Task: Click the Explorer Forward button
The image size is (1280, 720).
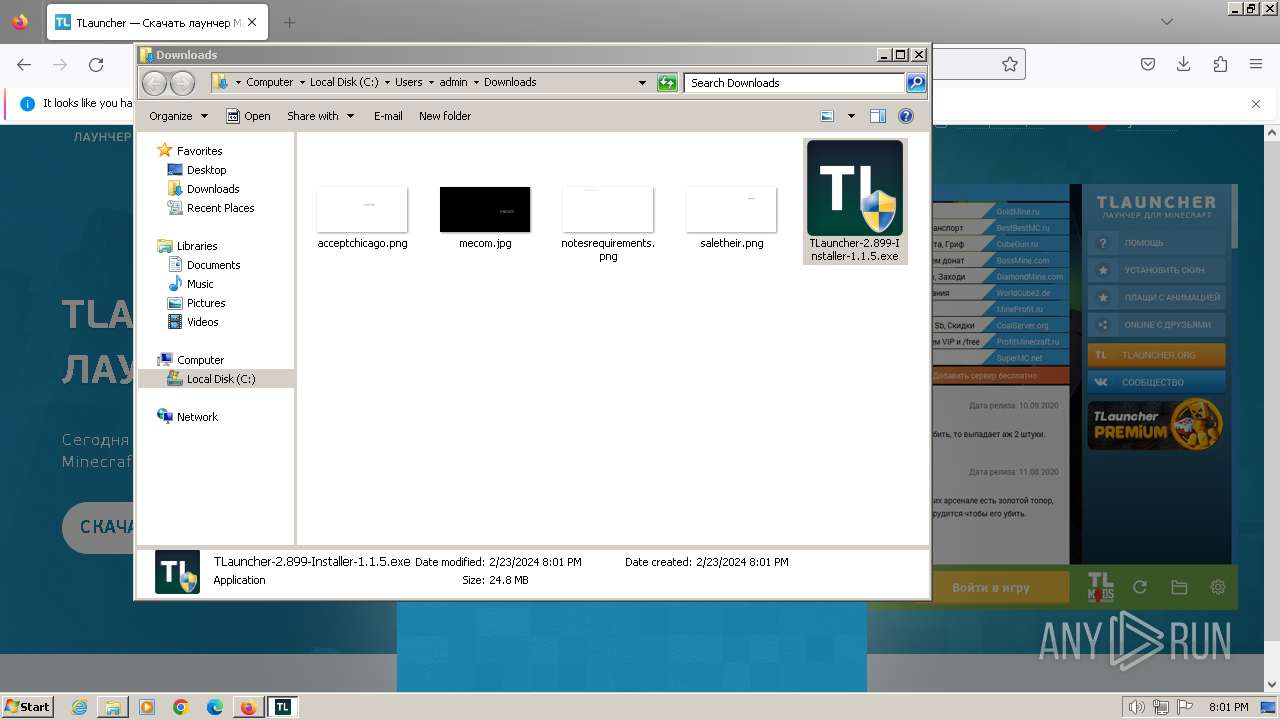Action: click(x=182, y=83)
